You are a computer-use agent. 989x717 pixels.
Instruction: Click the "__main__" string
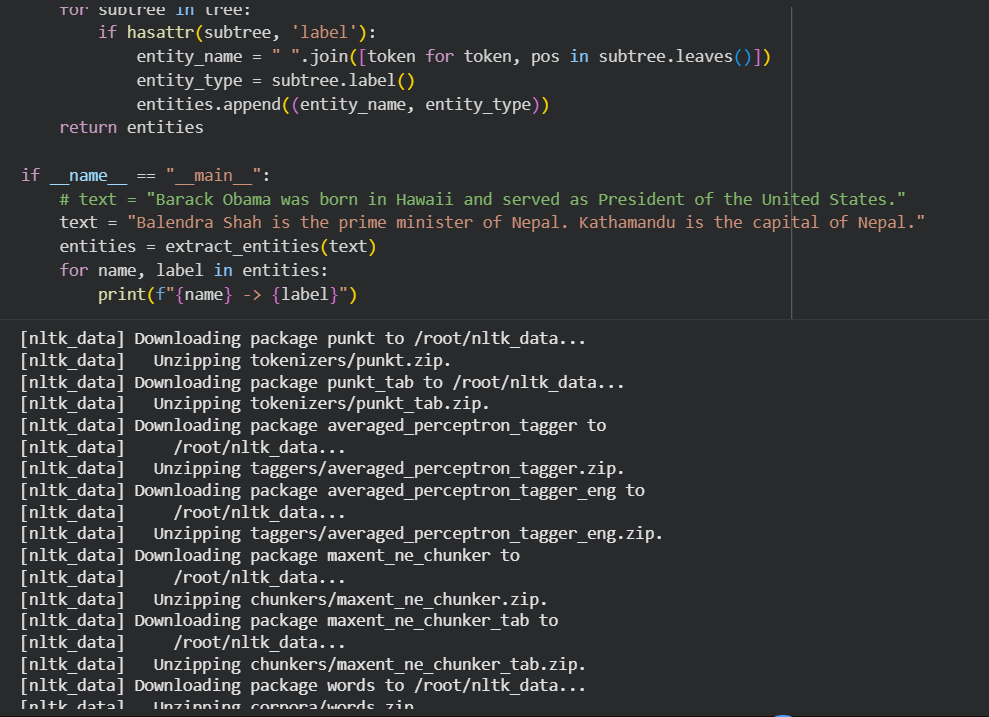pyautogui.click(x=213, y=176)
